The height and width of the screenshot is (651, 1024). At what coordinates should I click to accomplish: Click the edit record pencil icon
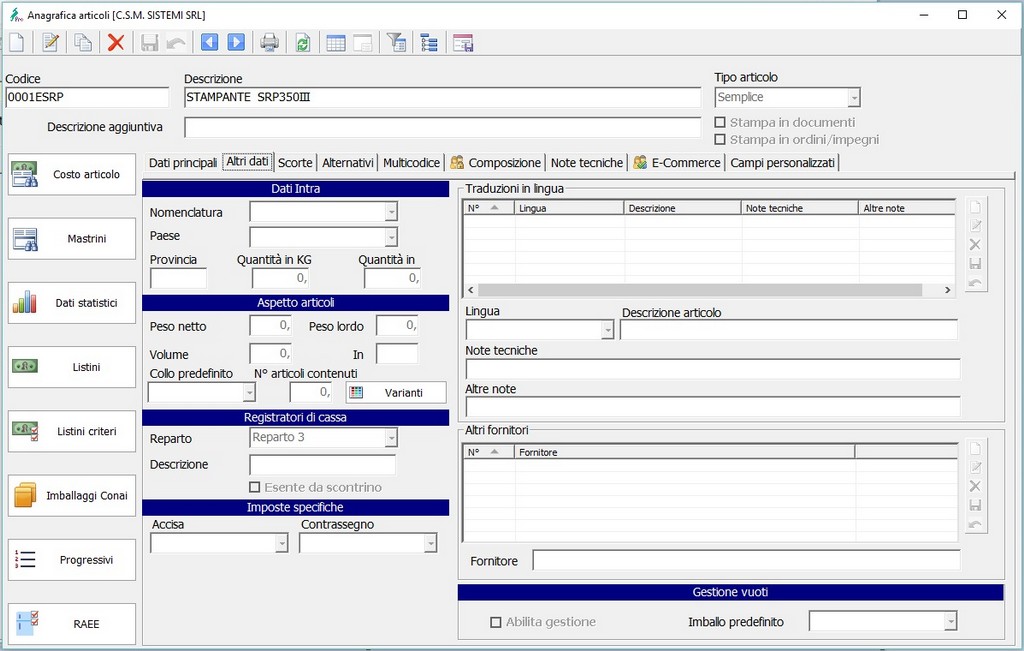point(50,43)
